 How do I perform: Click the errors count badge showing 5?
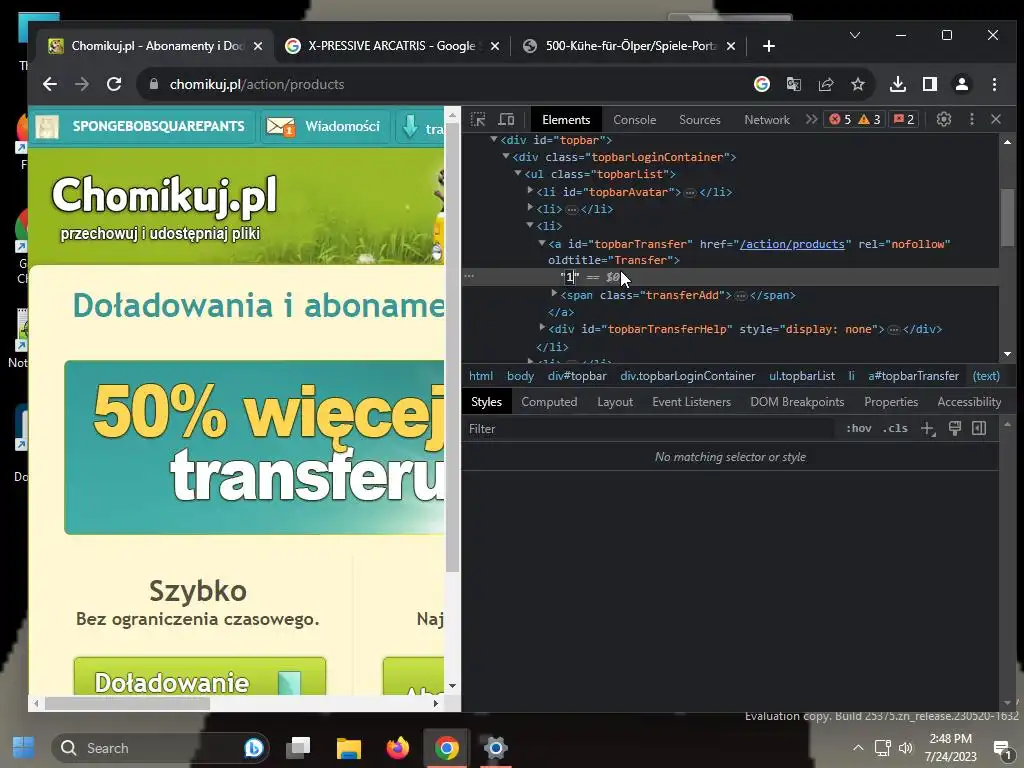840,120
